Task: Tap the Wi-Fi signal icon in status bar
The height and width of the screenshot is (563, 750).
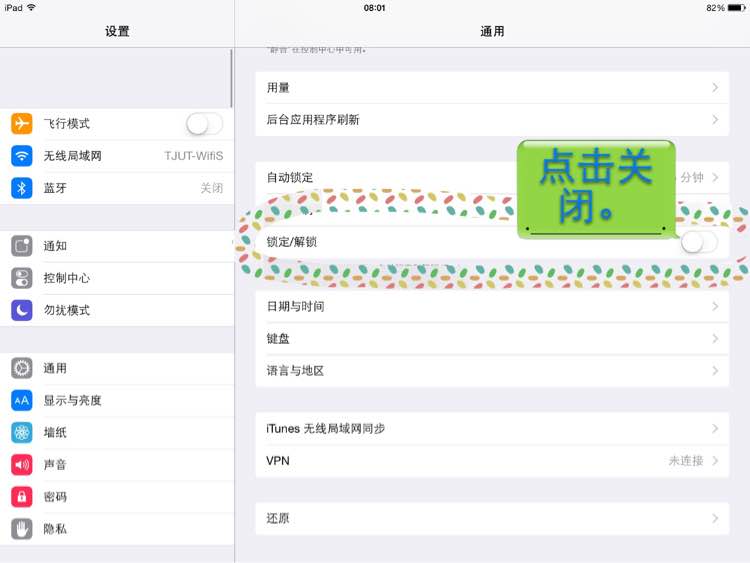Action: [32, 8]
